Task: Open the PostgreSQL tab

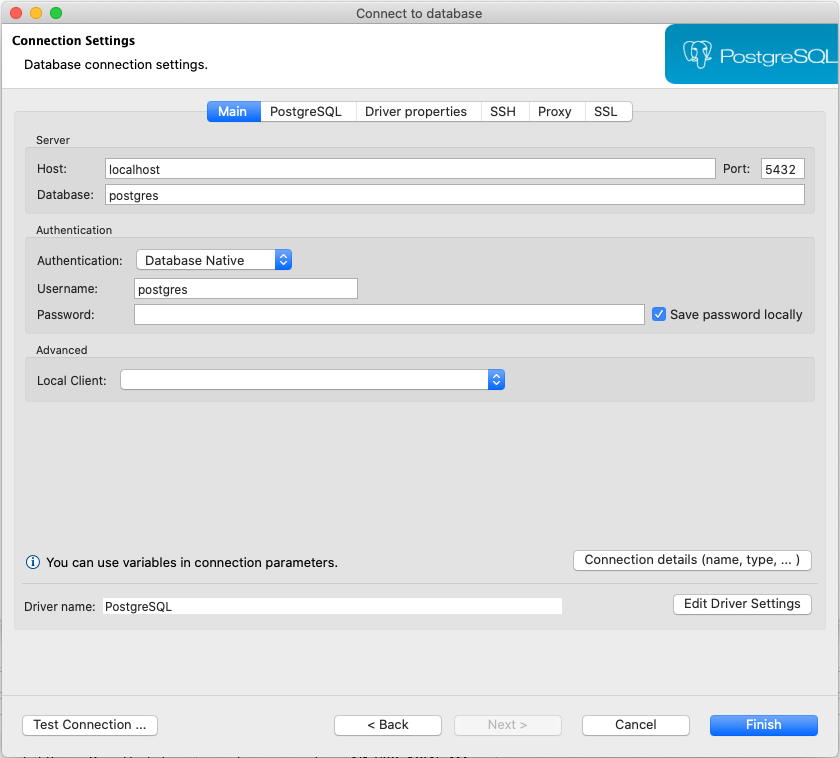Action: point(306,111)
